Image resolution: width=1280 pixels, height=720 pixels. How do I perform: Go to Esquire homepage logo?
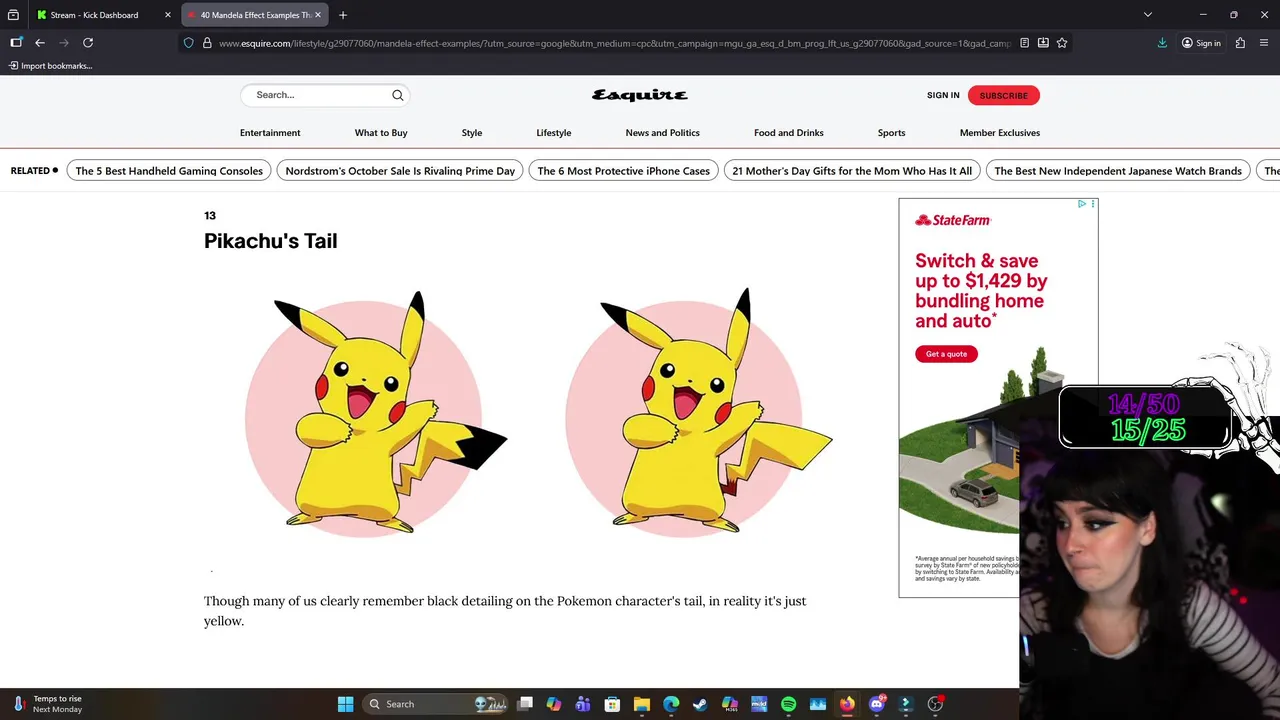(x=640, y=95)
